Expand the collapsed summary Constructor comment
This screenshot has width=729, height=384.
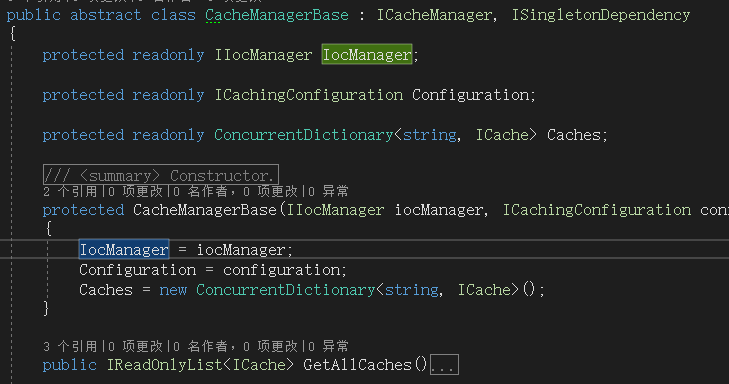(161, 175)
